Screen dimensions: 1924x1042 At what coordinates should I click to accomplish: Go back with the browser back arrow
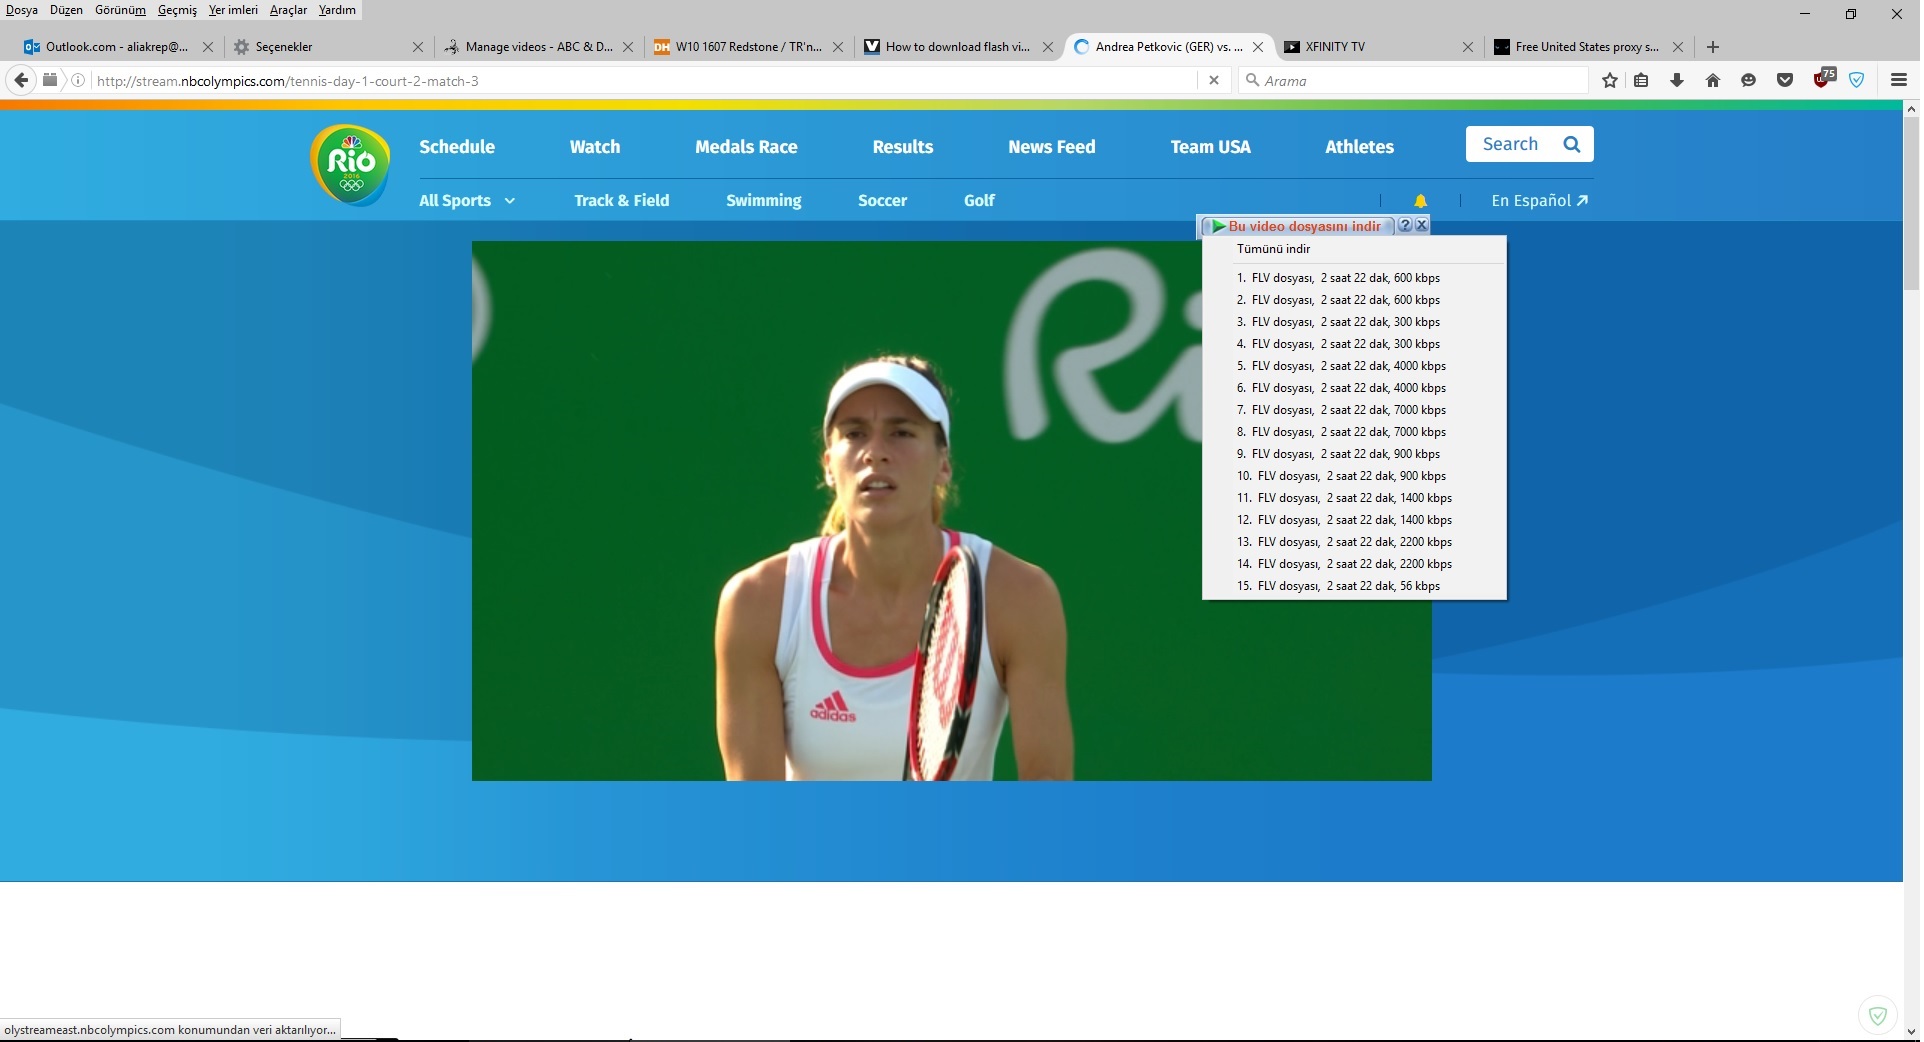click(21, 80)
